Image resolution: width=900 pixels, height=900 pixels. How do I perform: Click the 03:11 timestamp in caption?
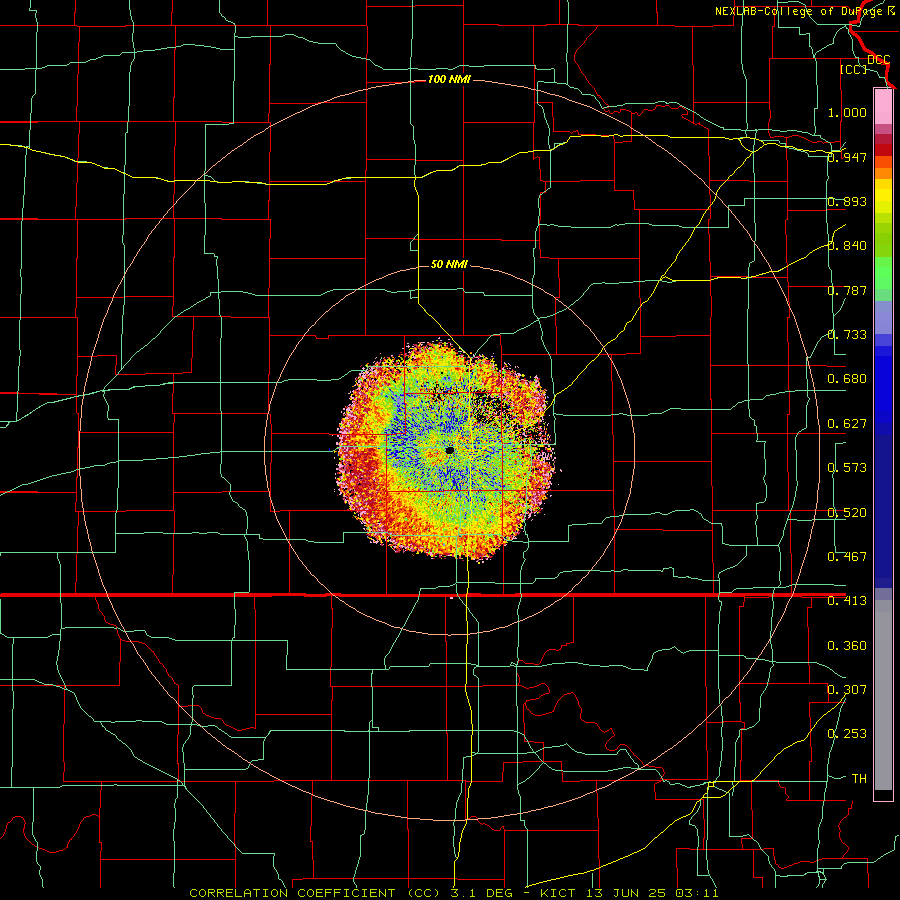696,893
